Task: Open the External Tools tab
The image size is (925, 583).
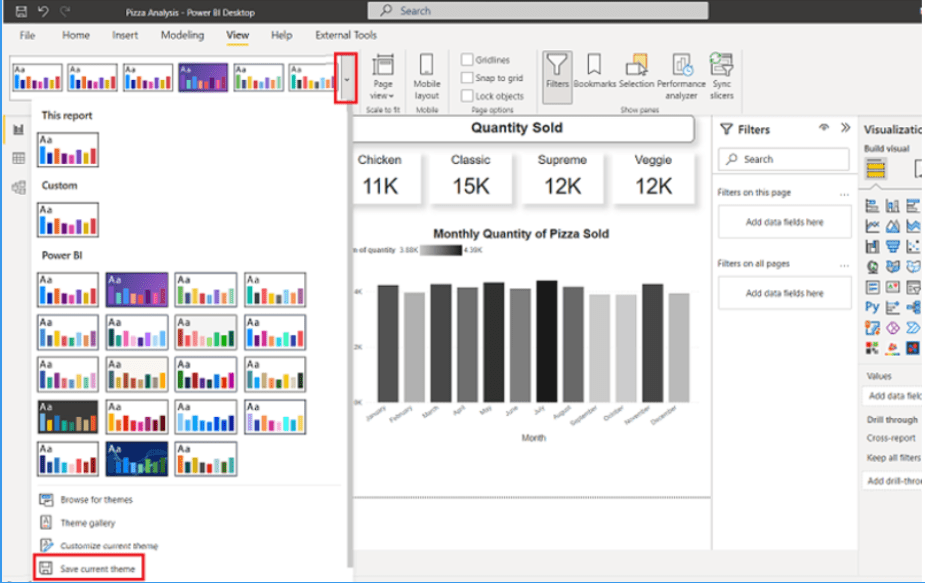Action: tap(346, 35)
